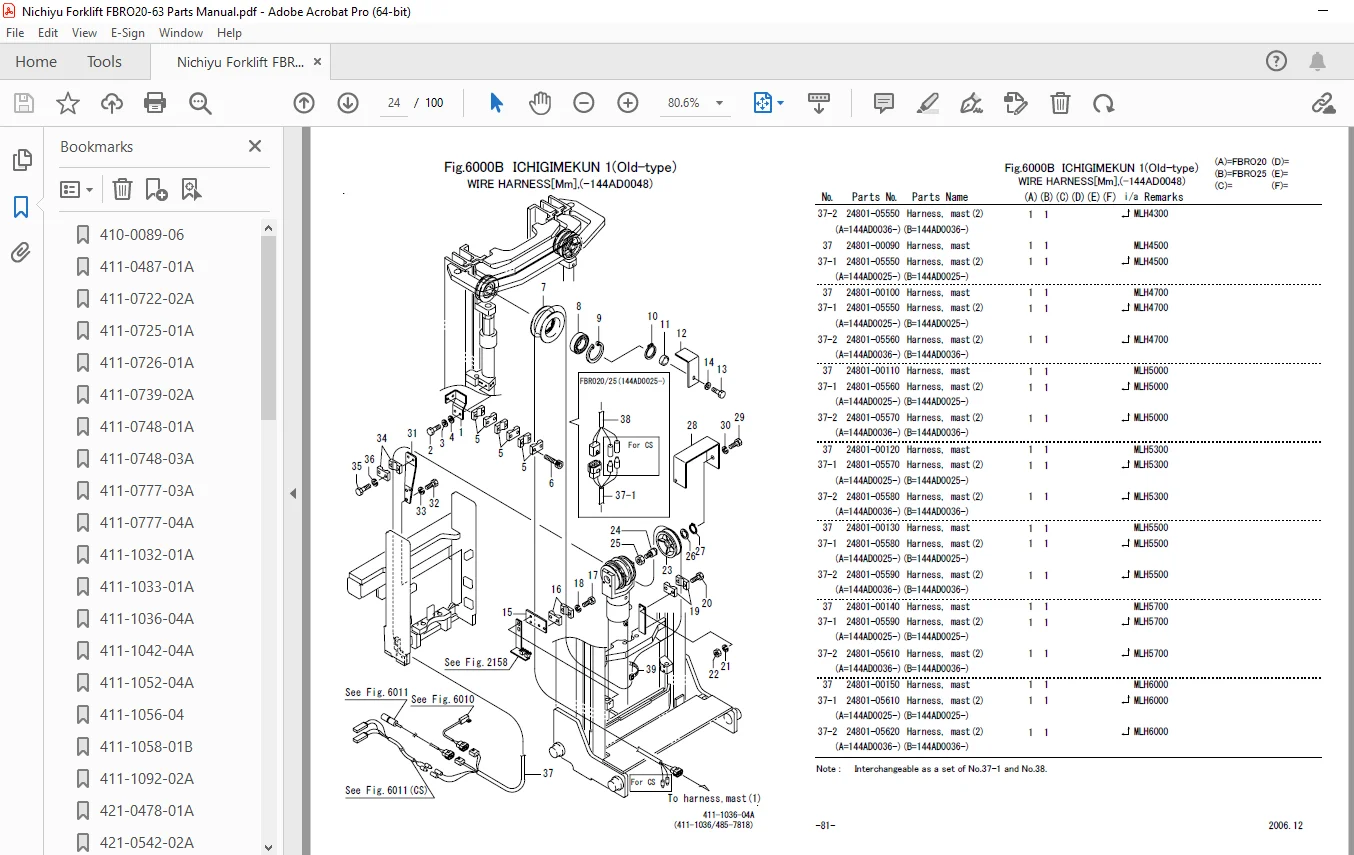This screenshot has height=855, width=1354.
Task: Open bookmark 411-0725-01A
Action: [x=147, y=331]
